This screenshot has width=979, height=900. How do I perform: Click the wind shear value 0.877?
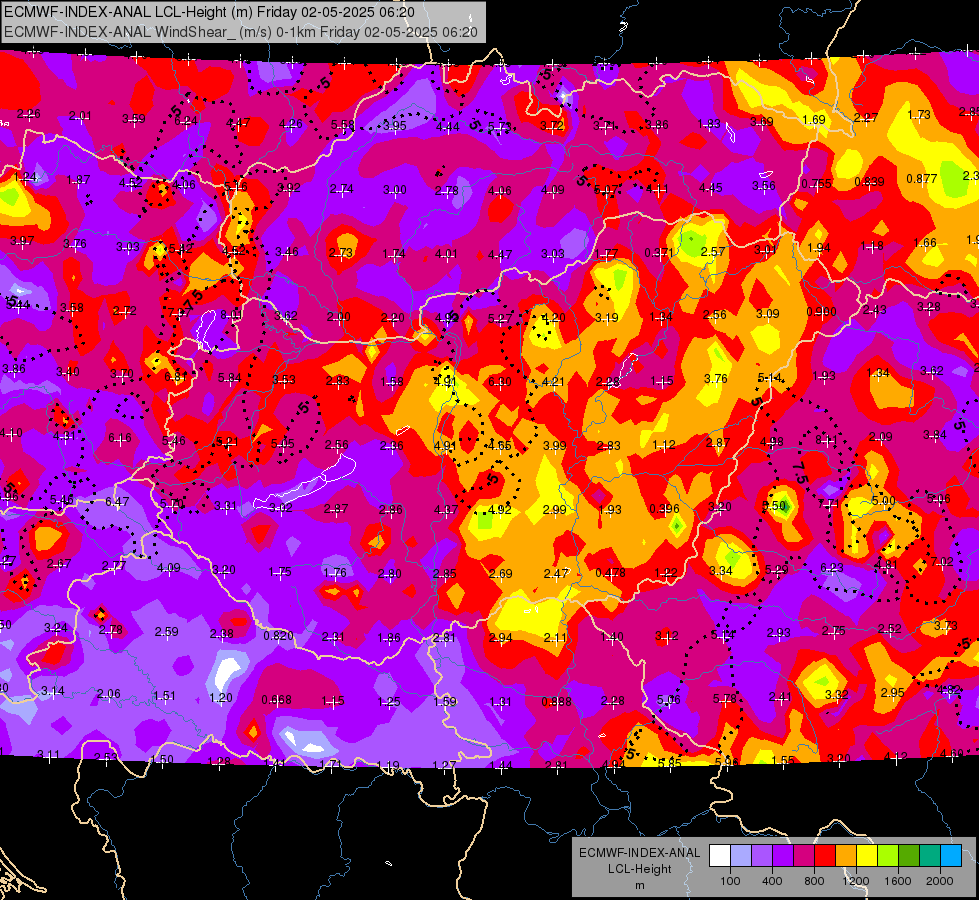pos(922,179)
